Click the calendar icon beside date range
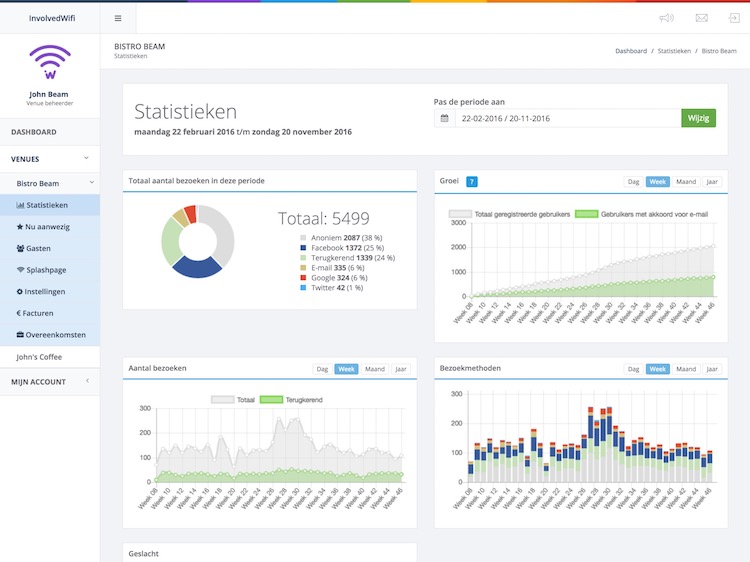Viewport: 750px width, 562px height. 444,118
